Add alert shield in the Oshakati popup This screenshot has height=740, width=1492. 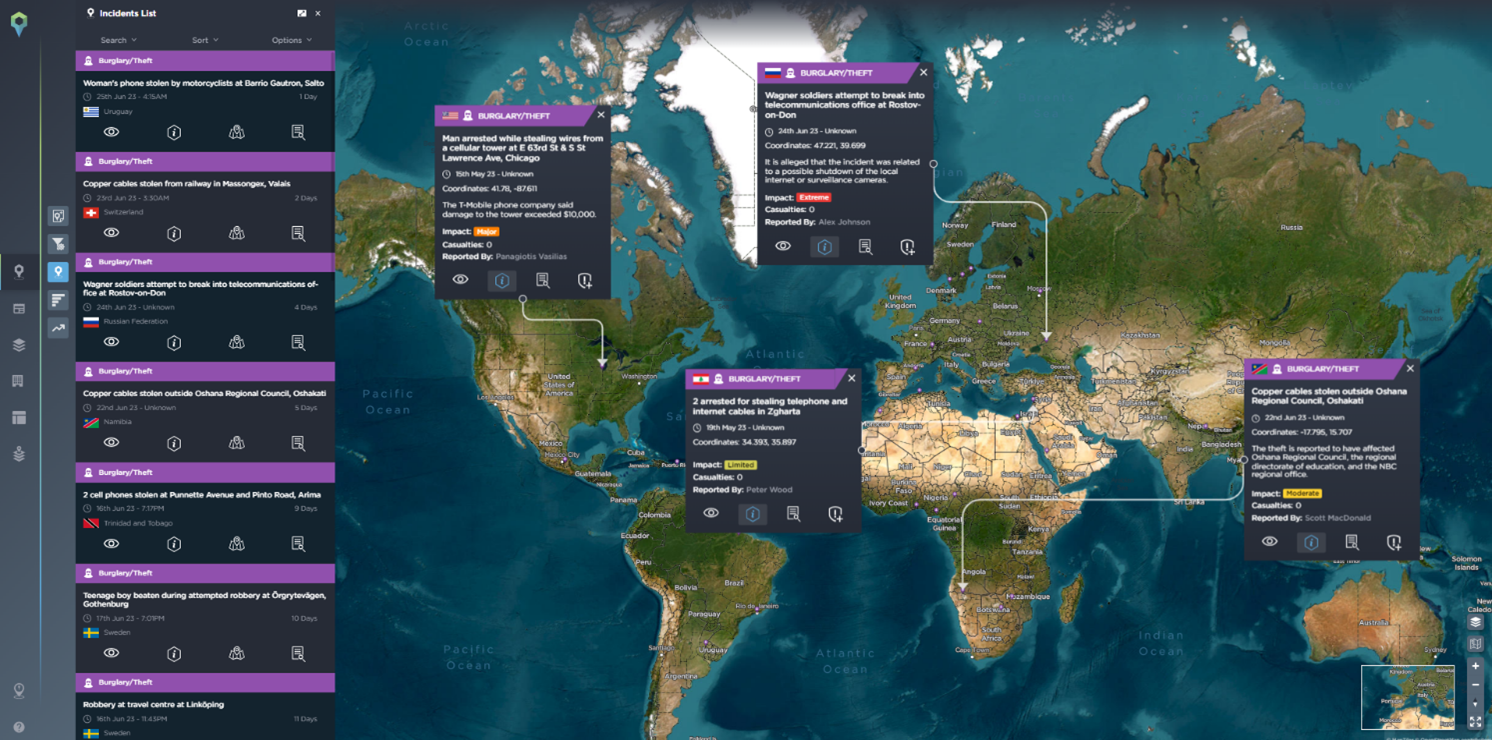point(1394,542)
